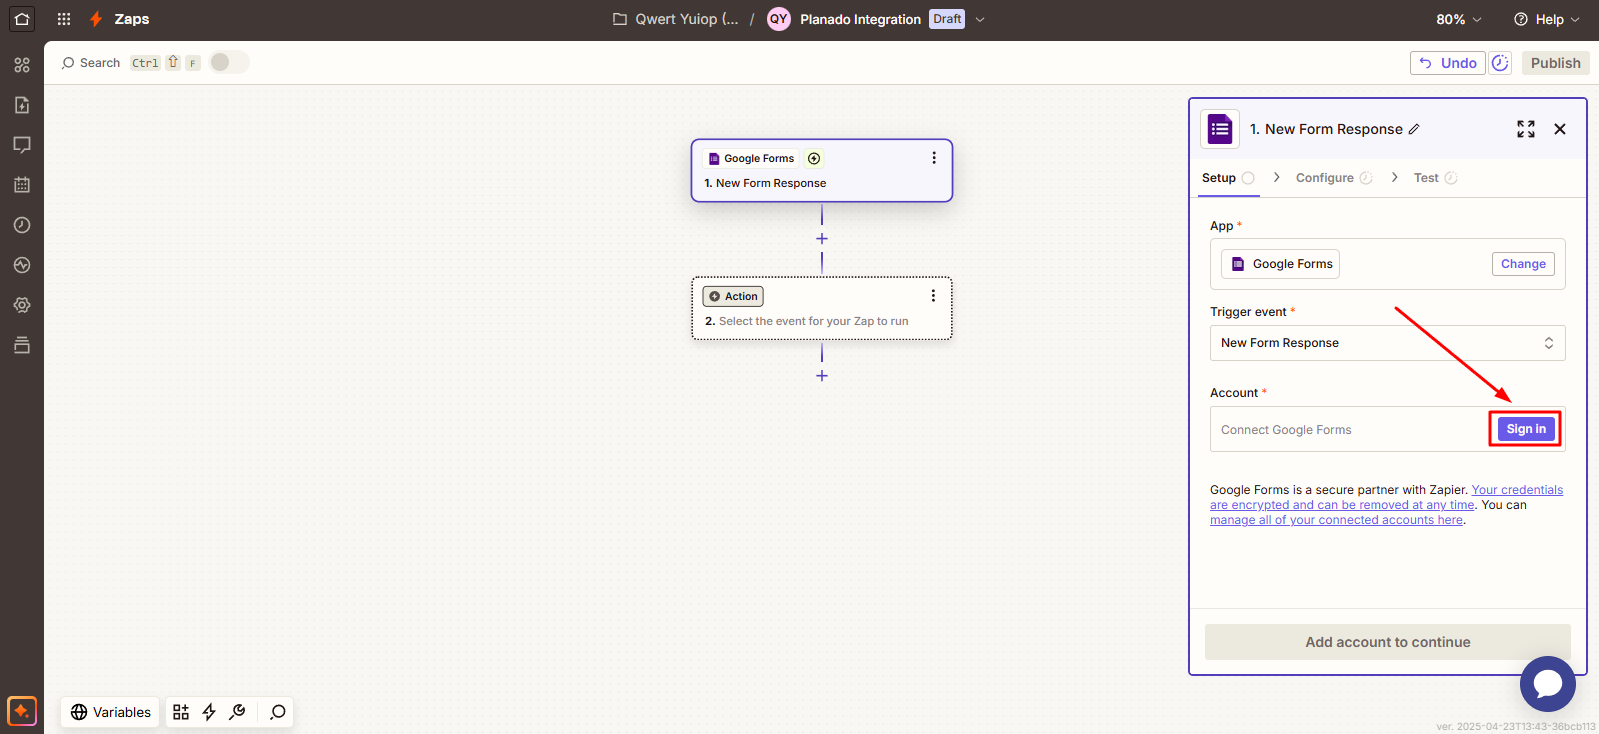The image size is (1599, 734).
Task: Open the Google Forms step three-dot menu
Action: (x=934, y=158)
